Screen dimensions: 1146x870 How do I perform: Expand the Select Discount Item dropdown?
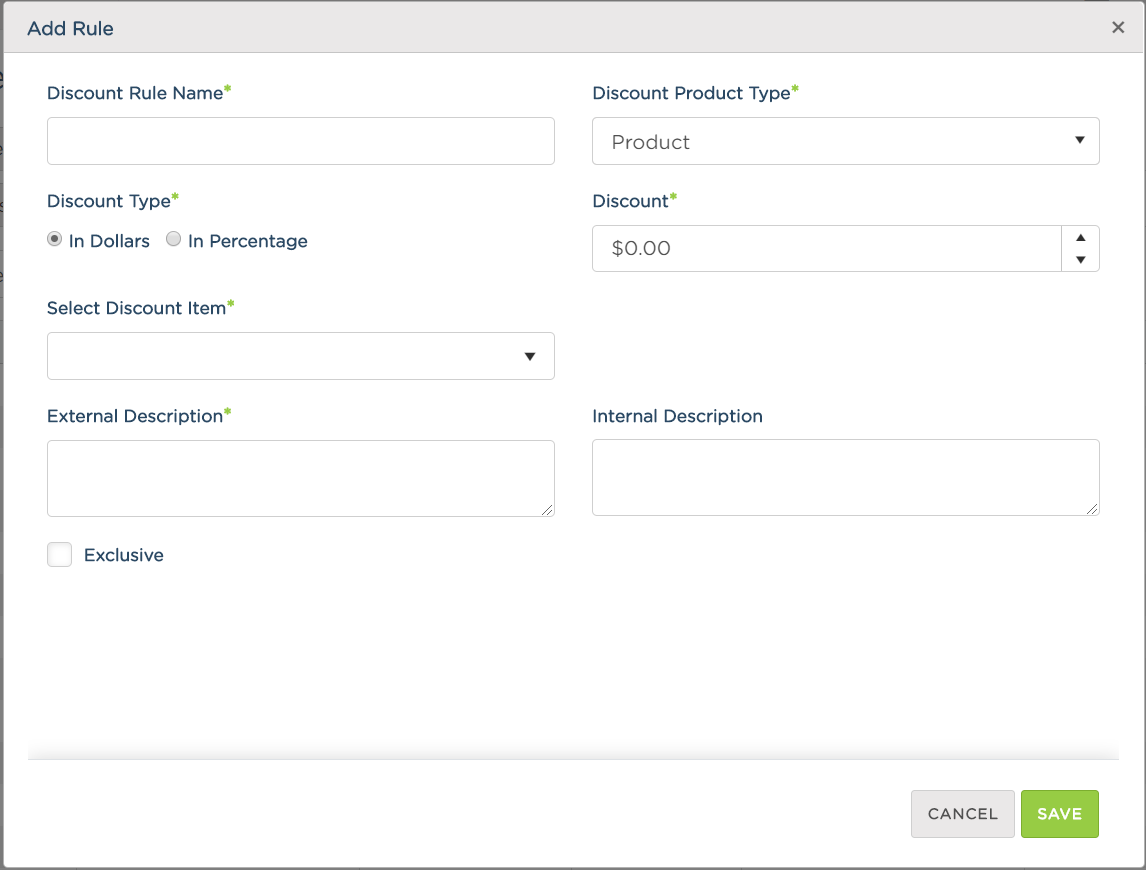pyautogui.click(x=300, y=356)
